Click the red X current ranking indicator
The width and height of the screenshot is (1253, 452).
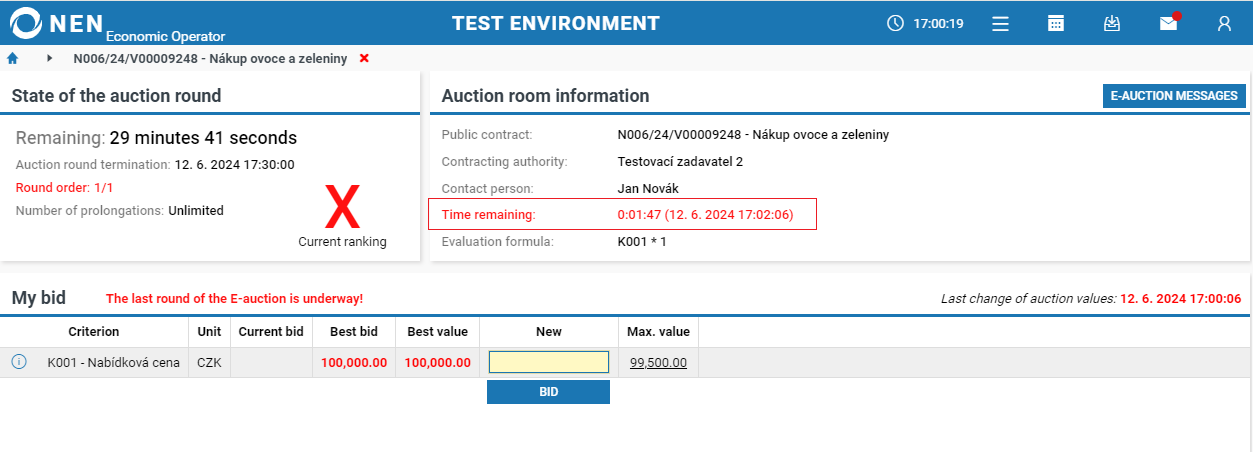point(342,209)
